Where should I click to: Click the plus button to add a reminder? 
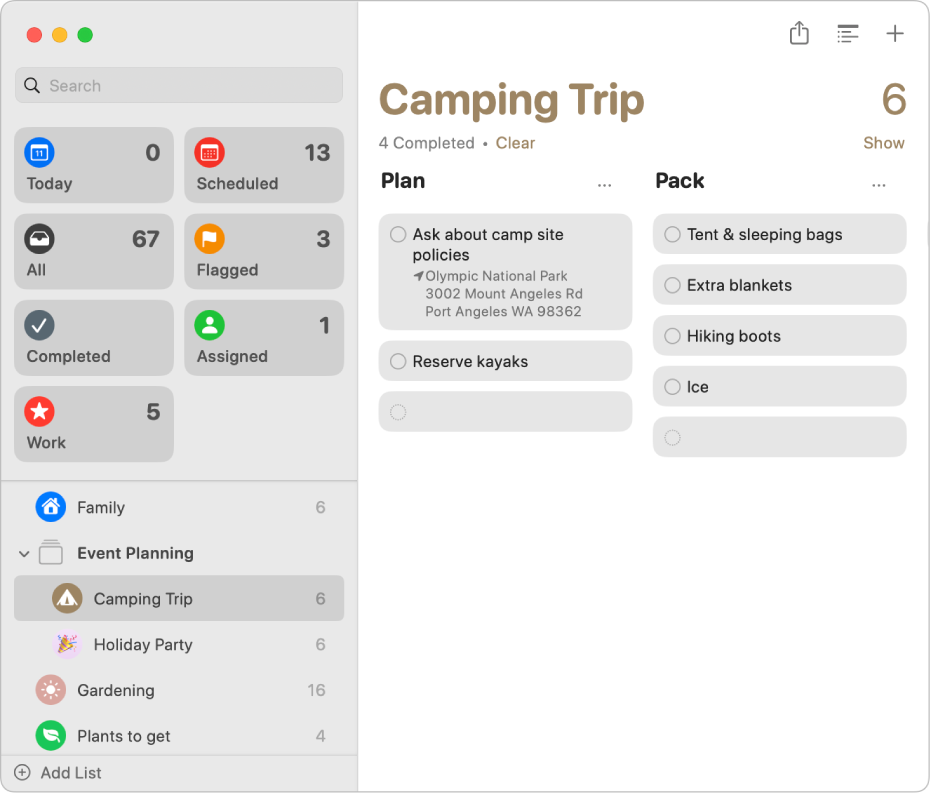[895, 34]
